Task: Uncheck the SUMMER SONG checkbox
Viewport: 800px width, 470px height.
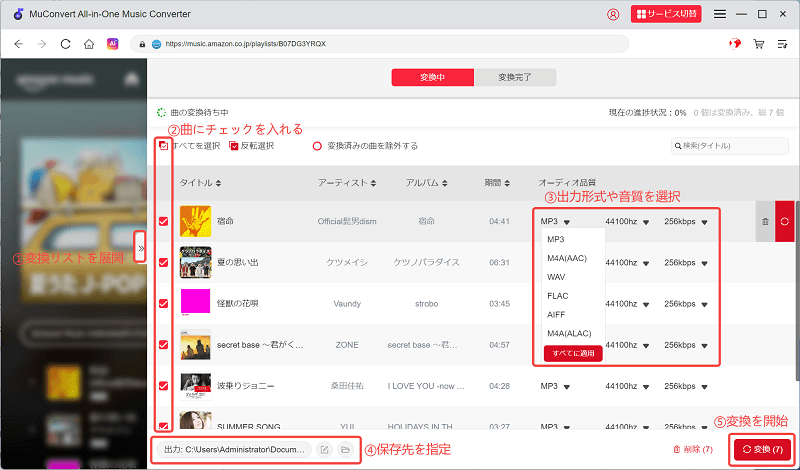Action: [x=163, y=426]
